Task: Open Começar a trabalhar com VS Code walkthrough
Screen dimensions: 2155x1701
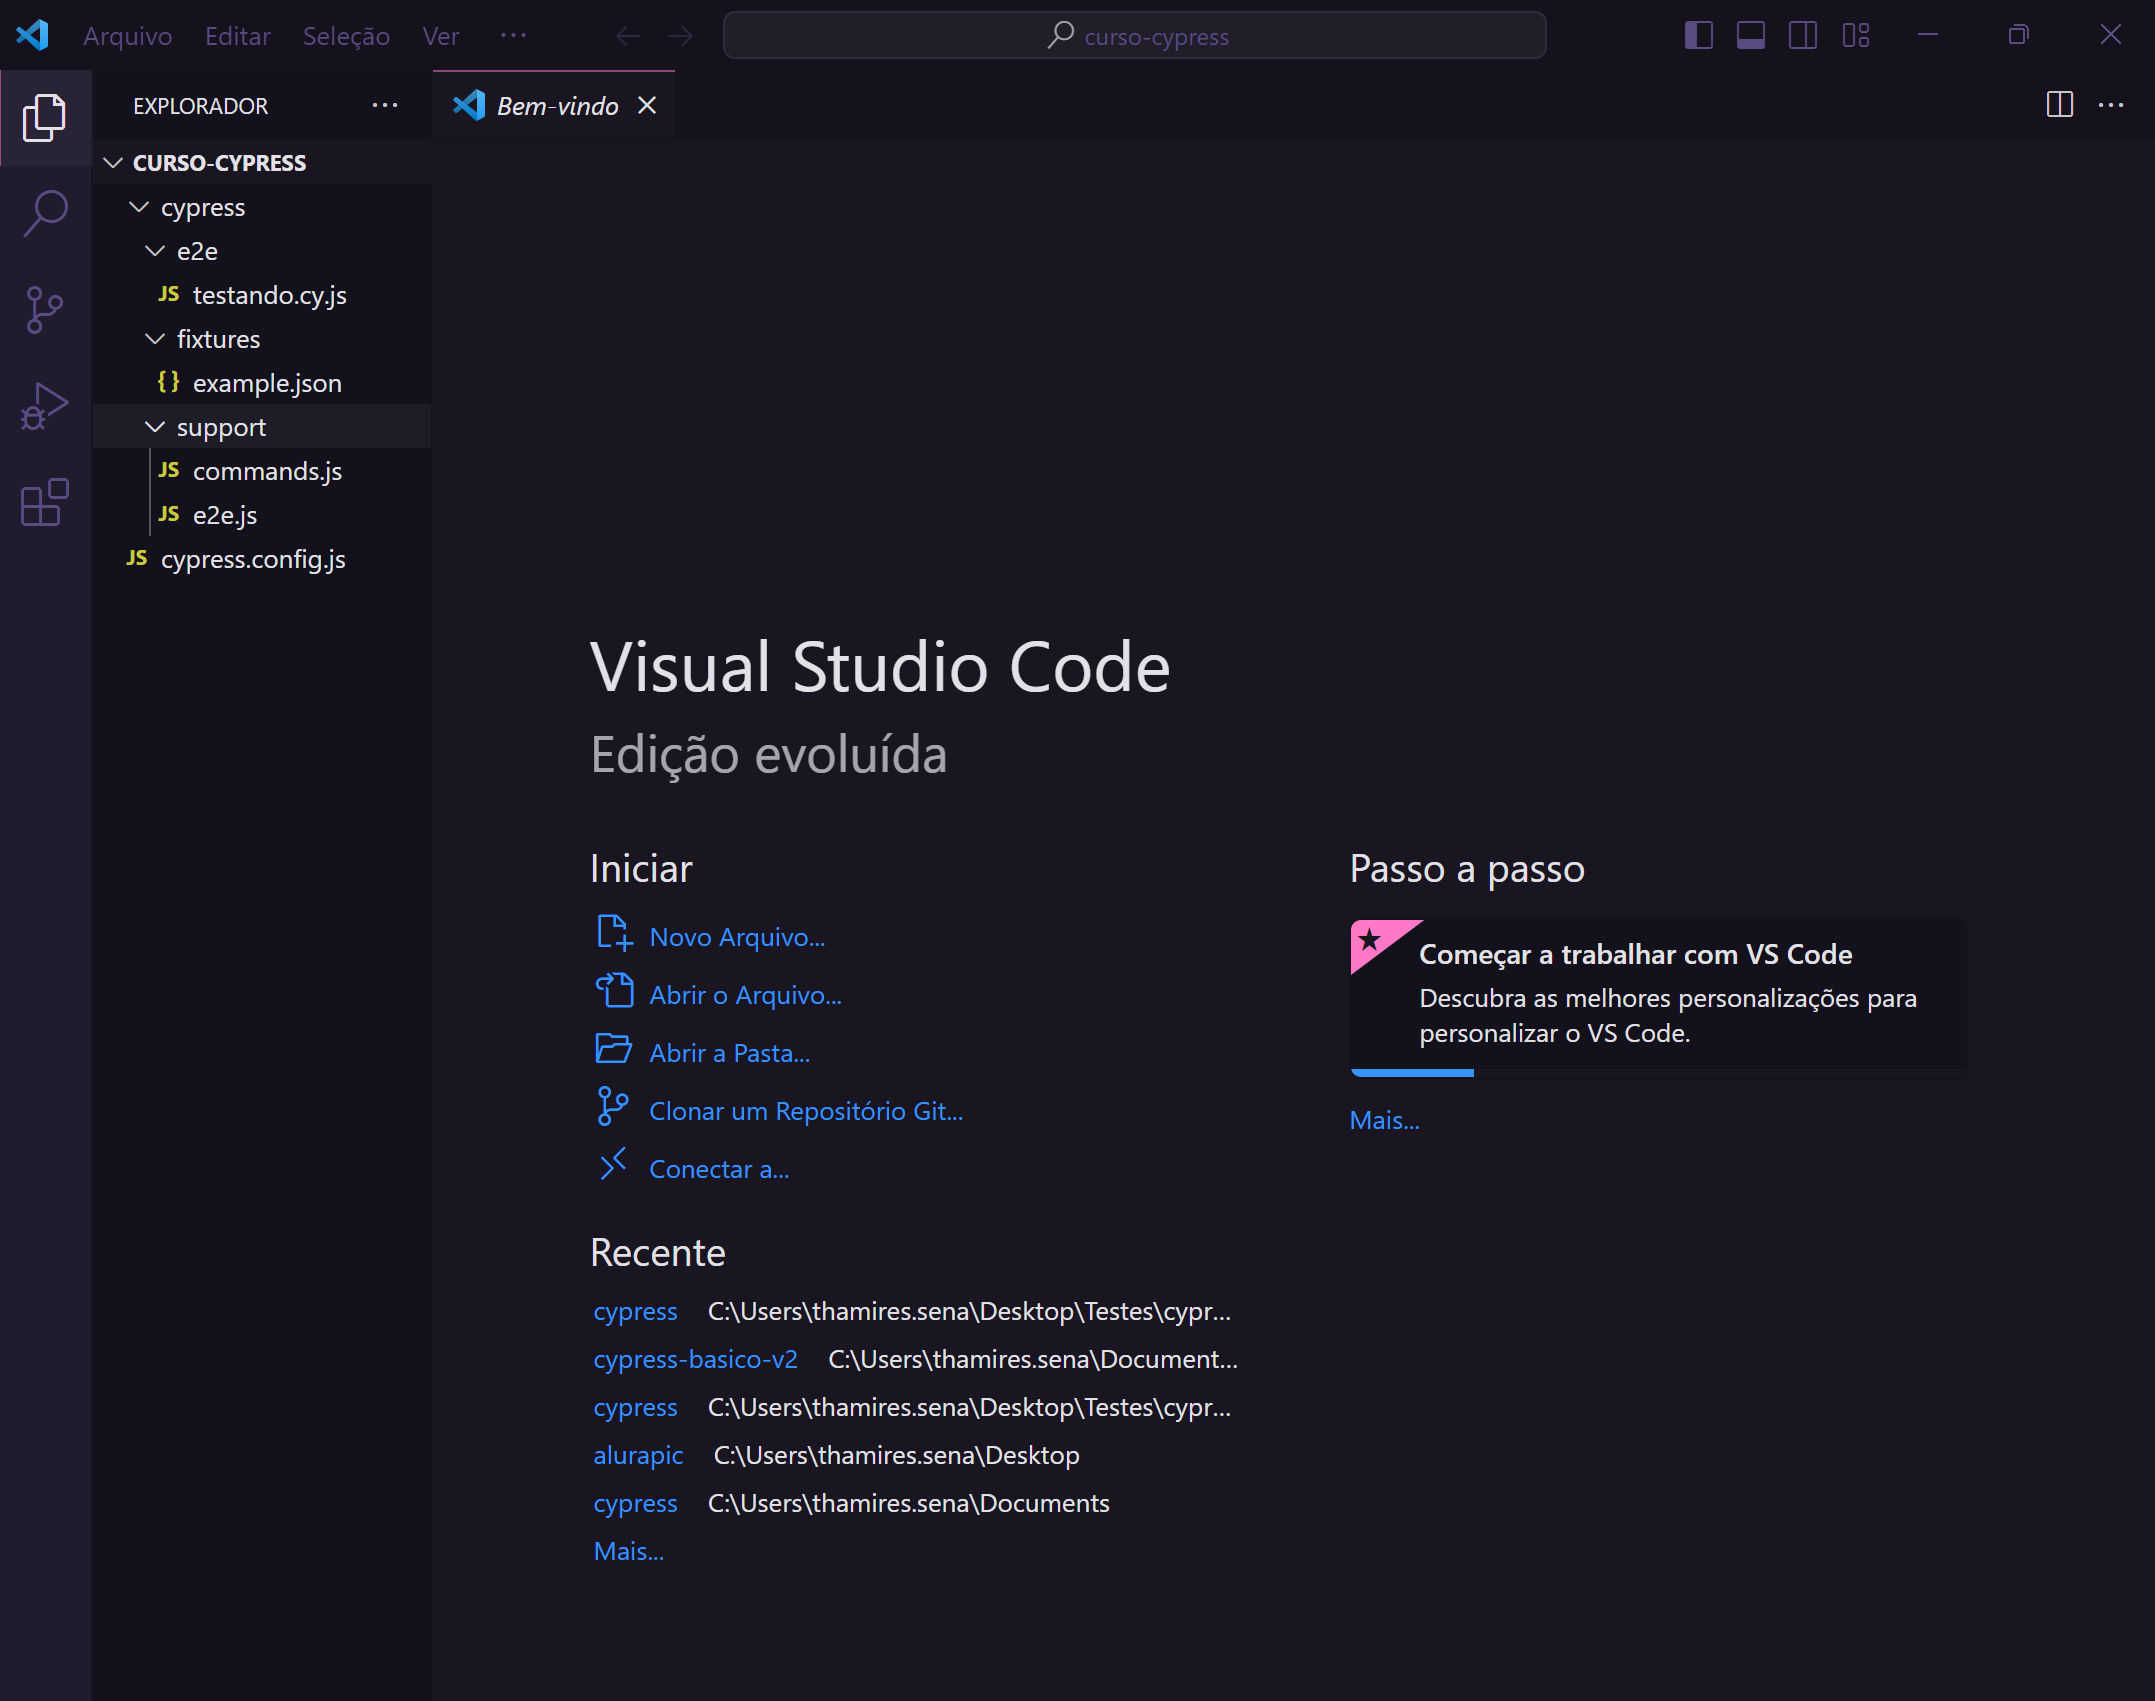Action: (1659, 996)
